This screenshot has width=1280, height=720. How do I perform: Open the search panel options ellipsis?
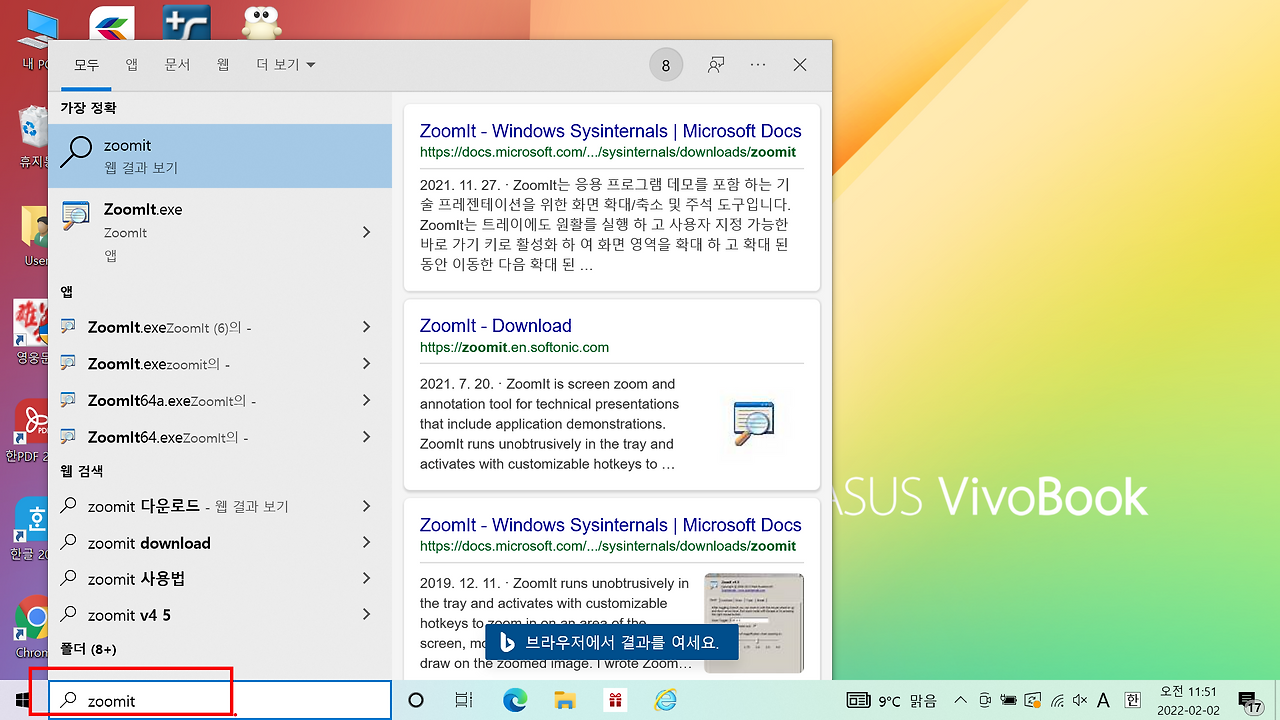pyautogui.click(x=758, y=65)
